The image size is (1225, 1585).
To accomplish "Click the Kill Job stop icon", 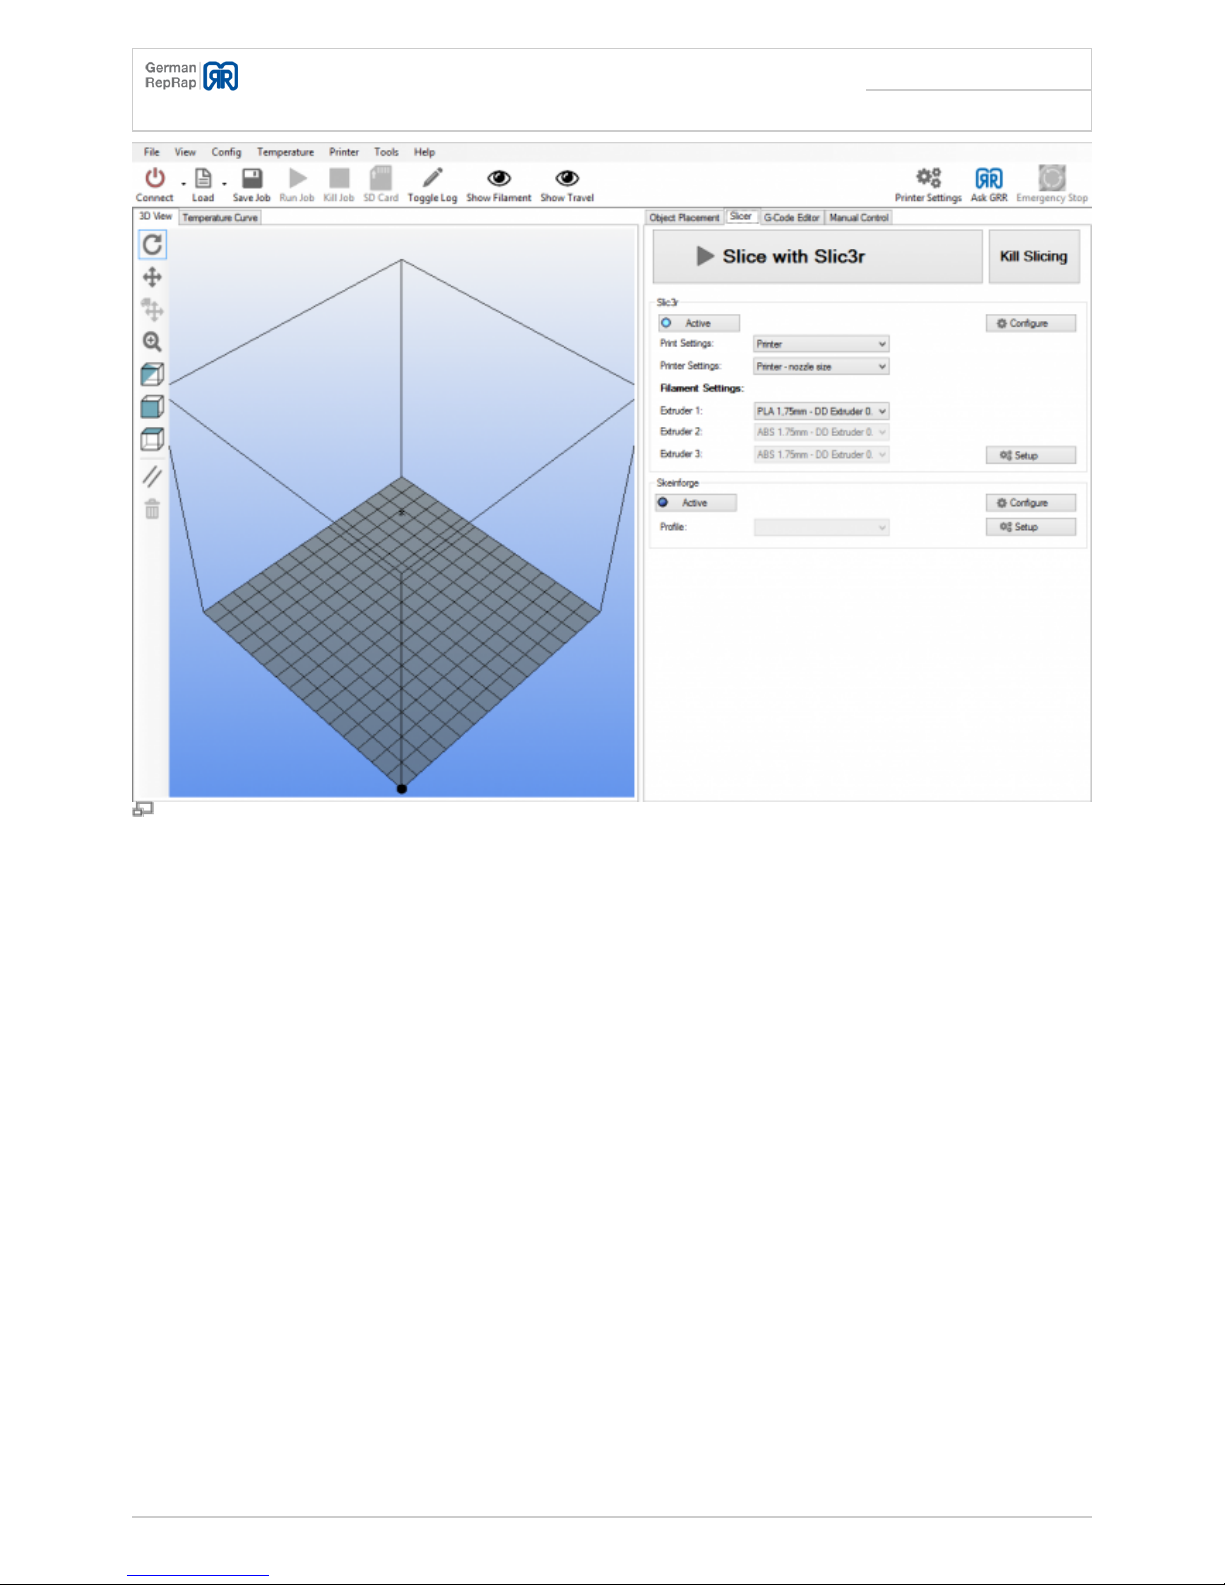I will 339,178.
